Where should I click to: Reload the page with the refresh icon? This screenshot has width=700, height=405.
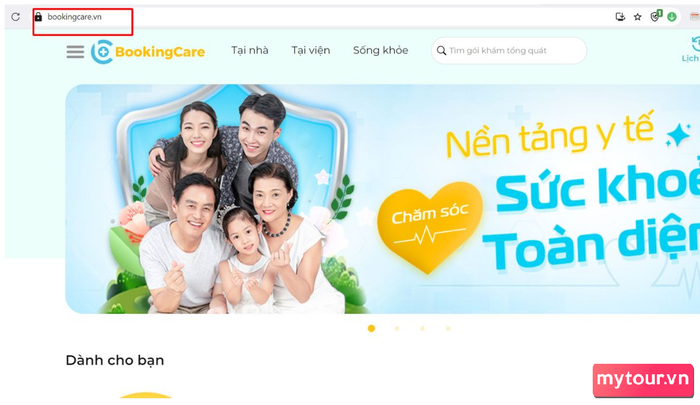[16, 17]
